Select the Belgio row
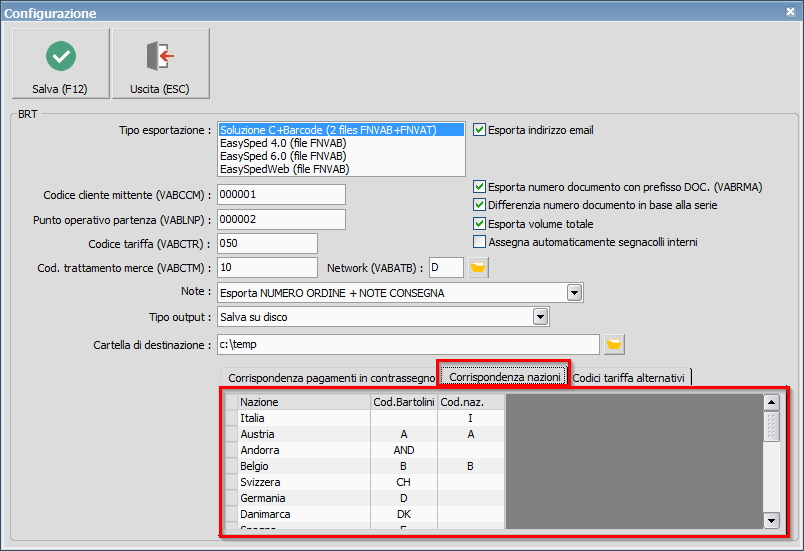The image size is (804, 551). [x=365, y=466]
